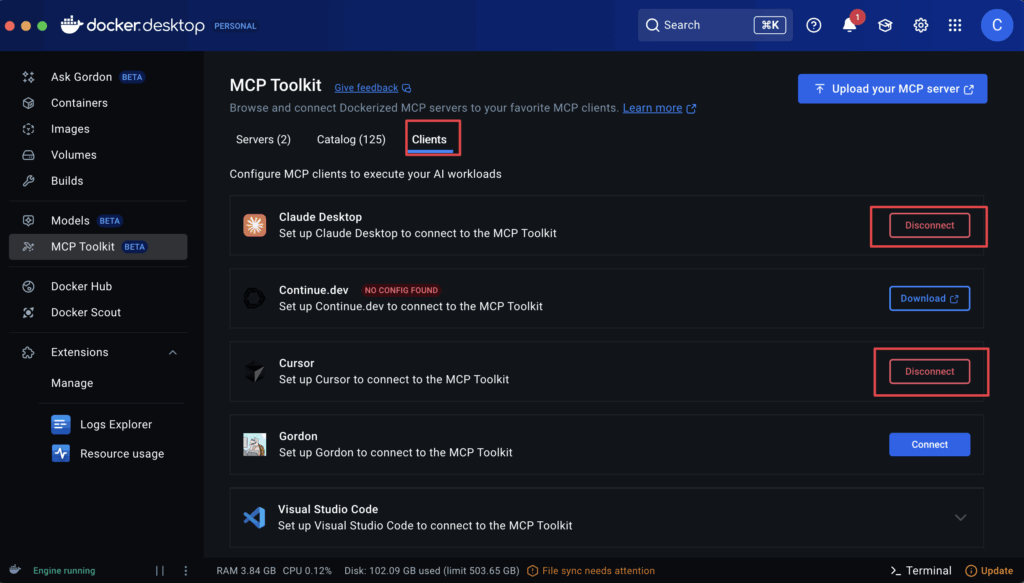
Task: Click the MCP Toolkit sidebar icon
Action: (x=28, y=247)
